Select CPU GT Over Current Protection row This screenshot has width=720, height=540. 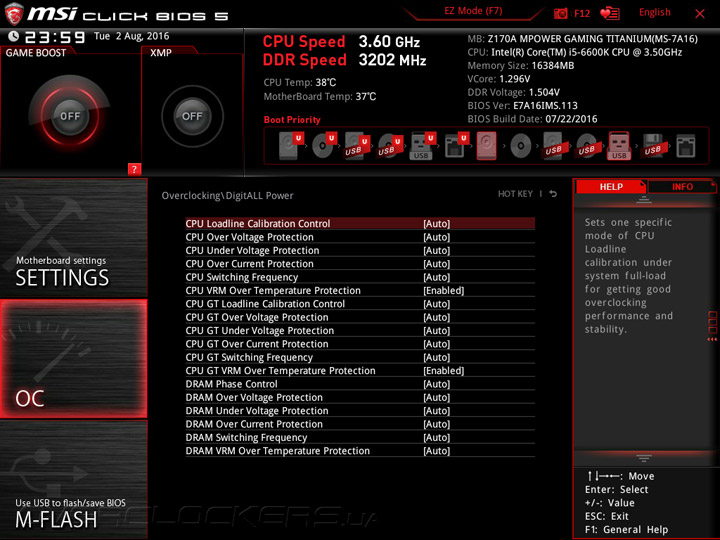pos(360,343)
